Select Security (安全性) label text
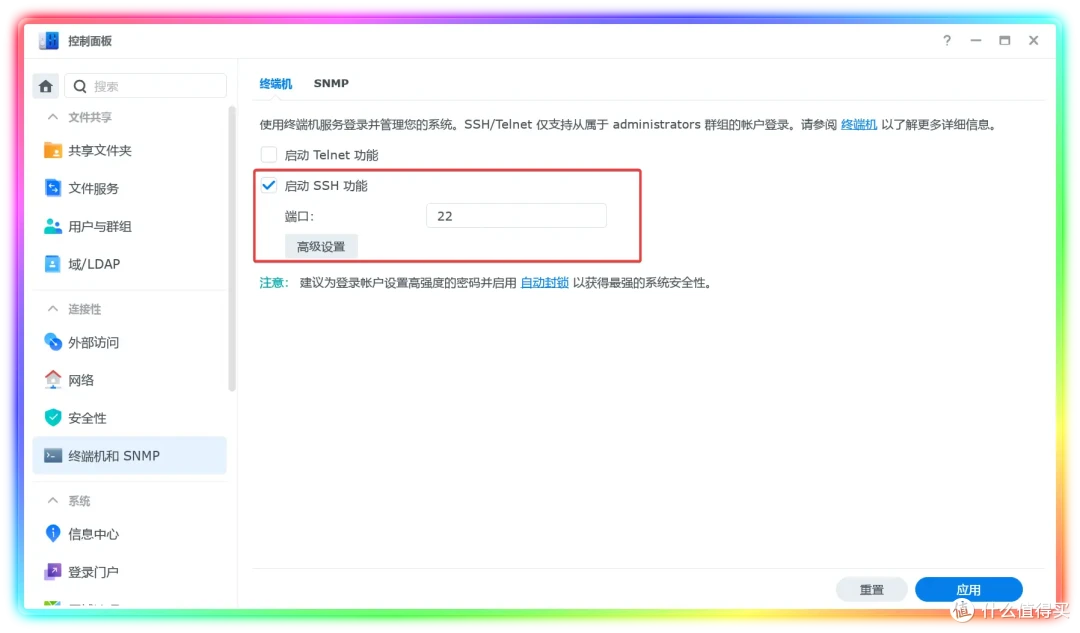The width and height of the screenshot is (1080, 633). 87,418
